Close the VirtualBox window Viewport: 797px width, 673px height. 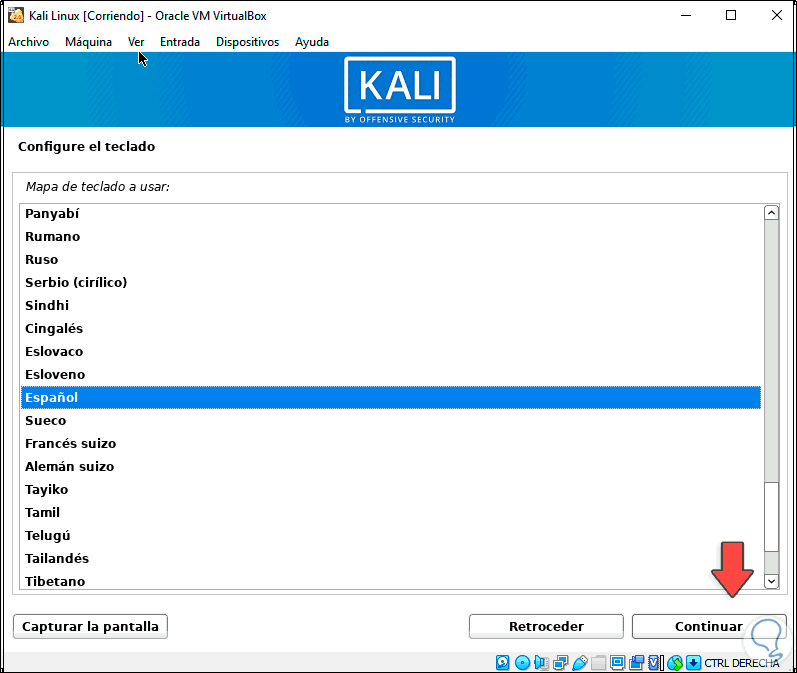pos(776,15)
